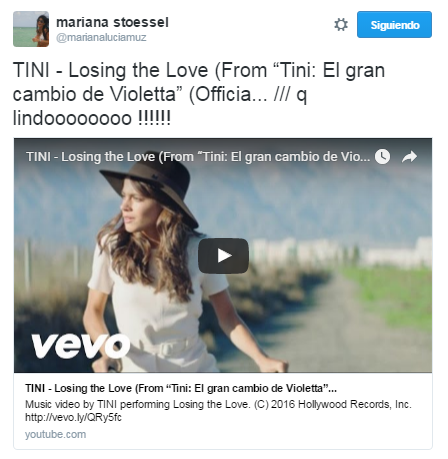The height and width of the screenshot is (459, 448).
Task: Open mariana stoessel profile picture
Action: click(31, 29)
